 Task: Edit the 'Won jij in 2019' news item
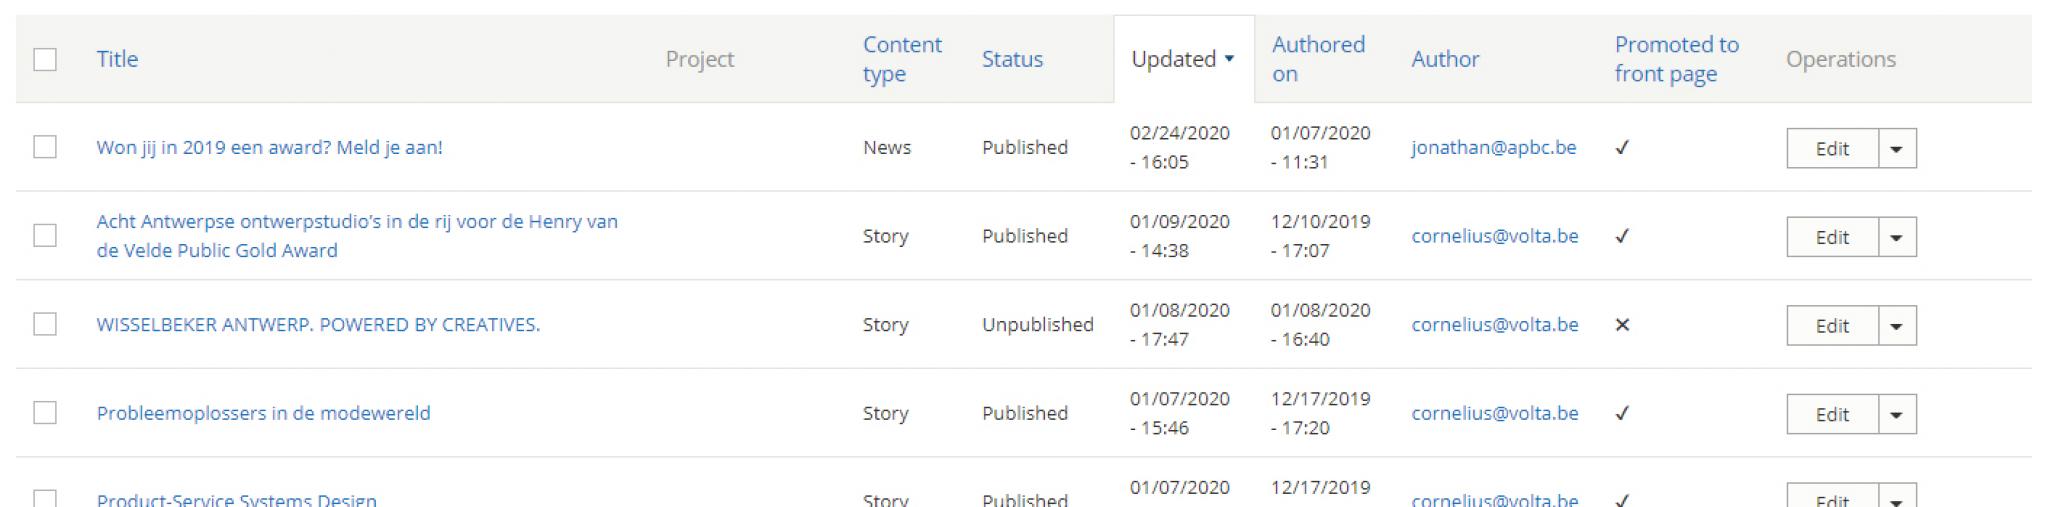1832,148
